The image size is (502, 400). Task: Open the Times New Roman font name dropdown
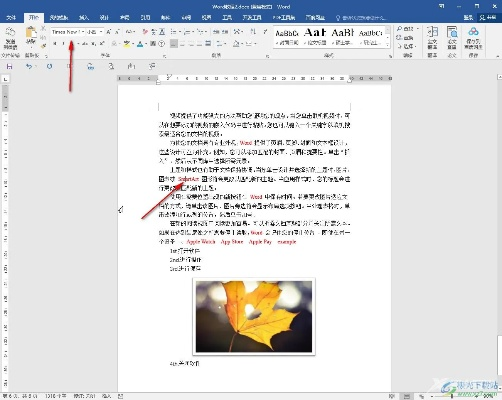coord(83,32)
